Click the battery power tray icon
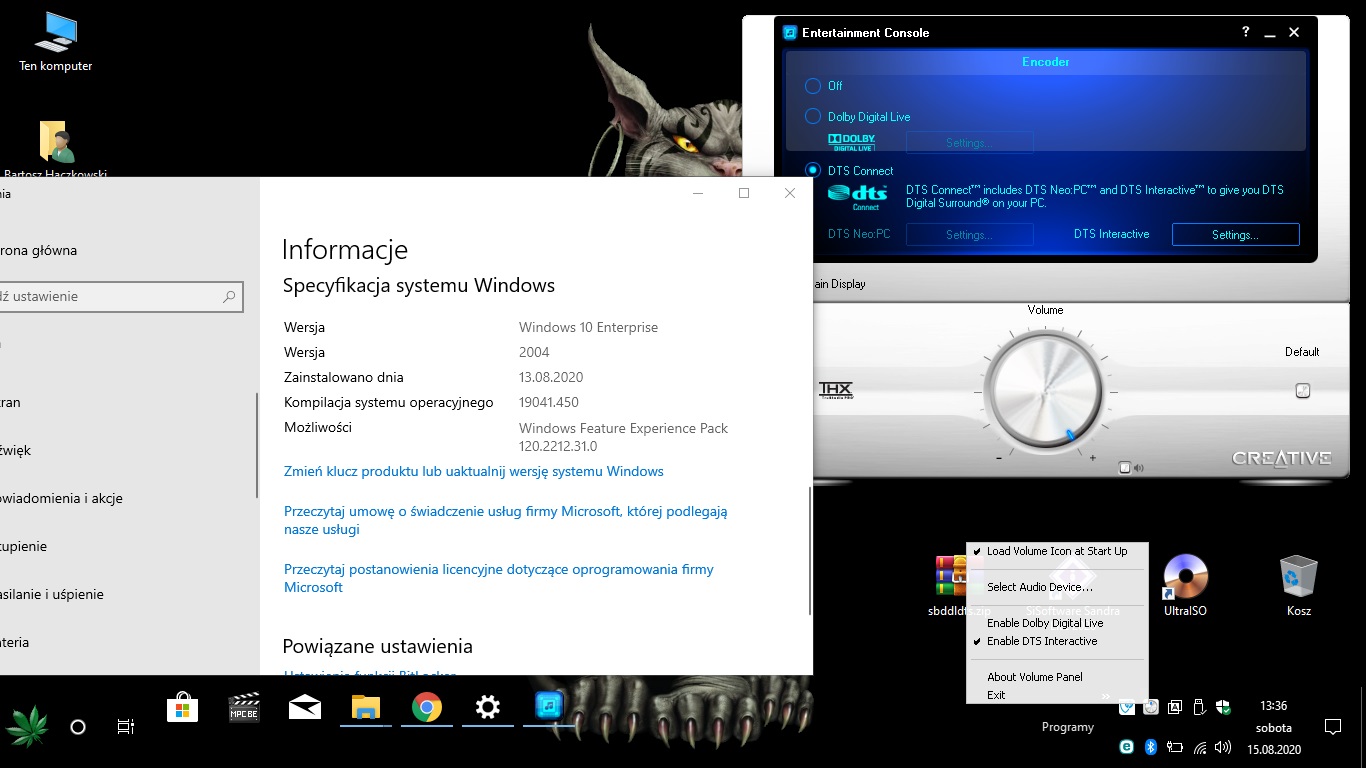The width and height of the screenshot is (1366, 768). click(x=1175, y=746)
